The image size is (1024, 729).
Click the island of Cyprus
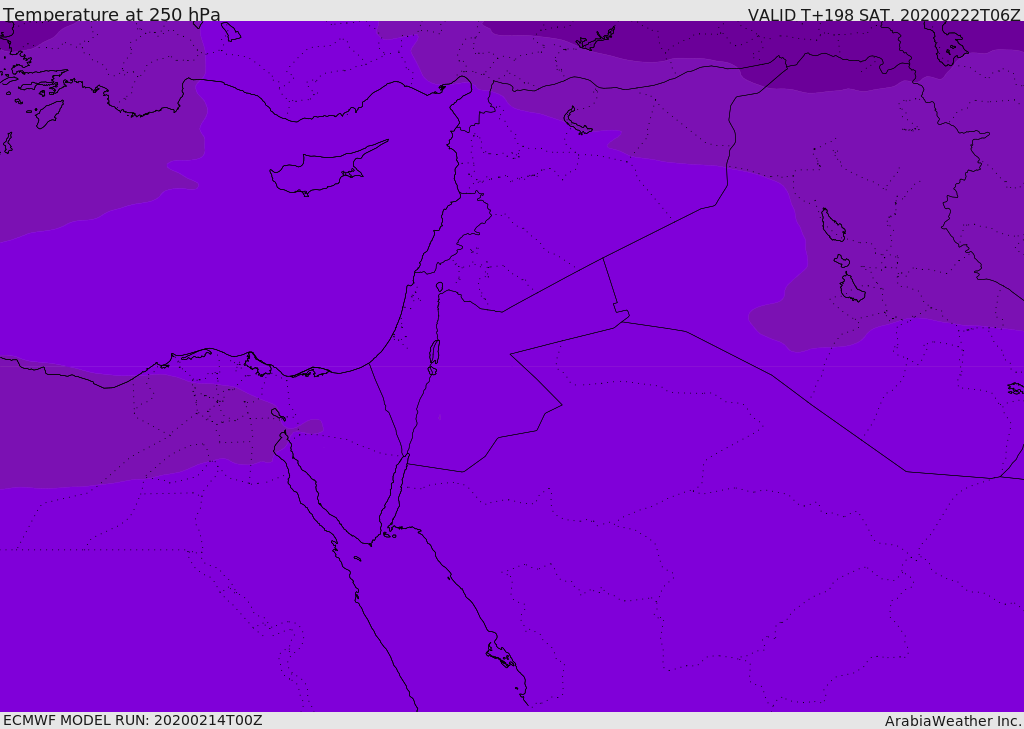318,172
